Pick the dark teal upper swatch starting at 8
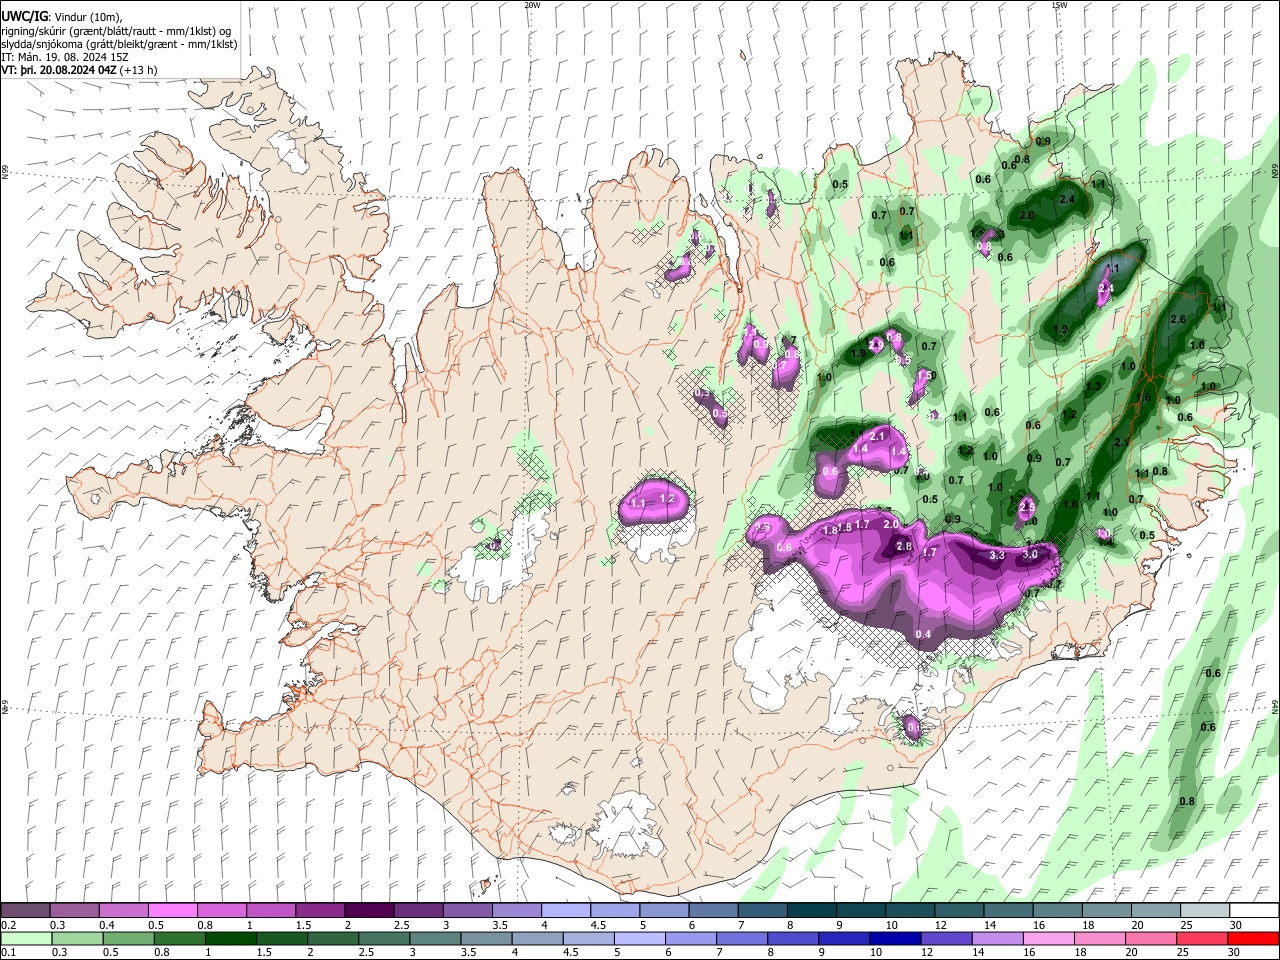 click(x=812, y=910)
